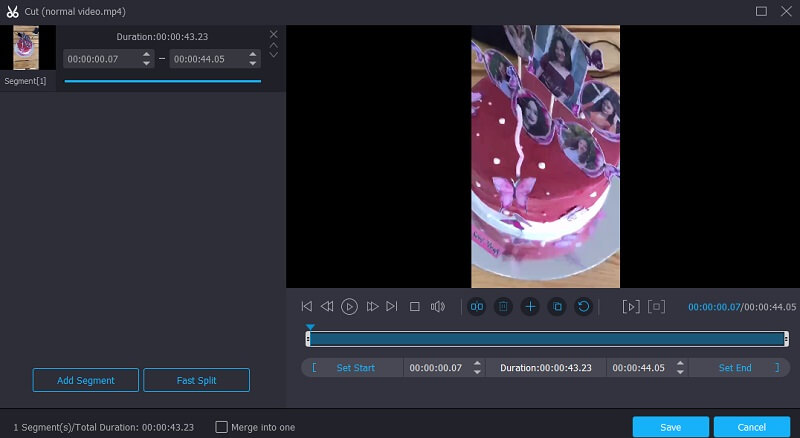Click the Duration:00:00:43.23 text in timeline controls
Screen dimensions: 800x438
(546, 368)
